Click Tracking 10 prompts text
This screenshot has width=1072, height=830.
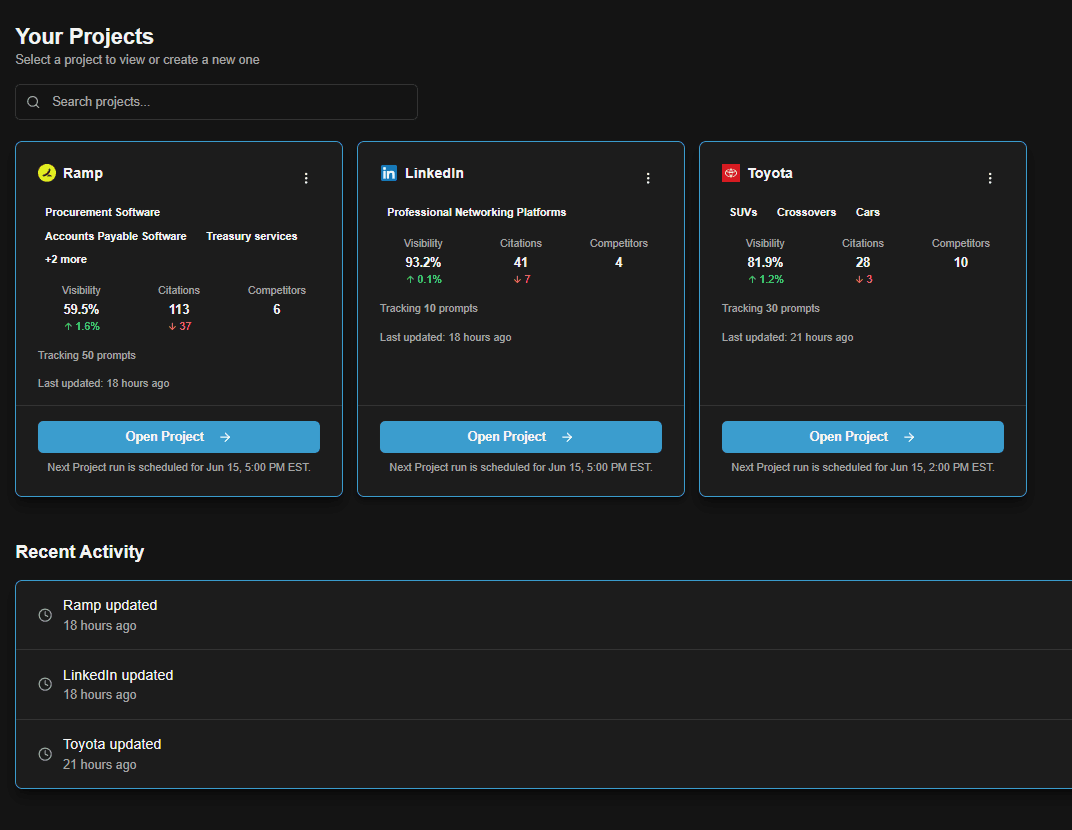click(429, 308)
